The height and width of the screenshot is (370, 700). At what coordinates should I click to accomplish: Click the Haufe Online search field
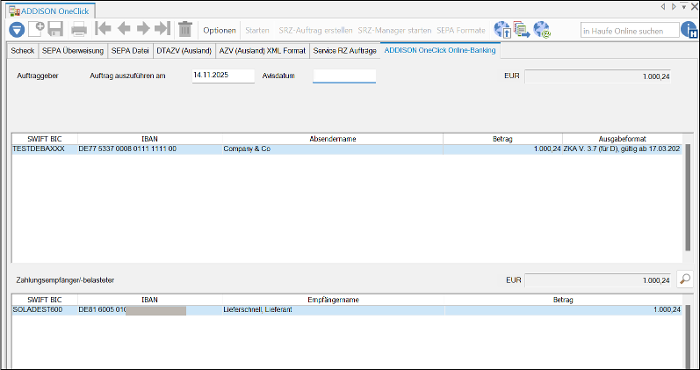click(x=630, y=31)
